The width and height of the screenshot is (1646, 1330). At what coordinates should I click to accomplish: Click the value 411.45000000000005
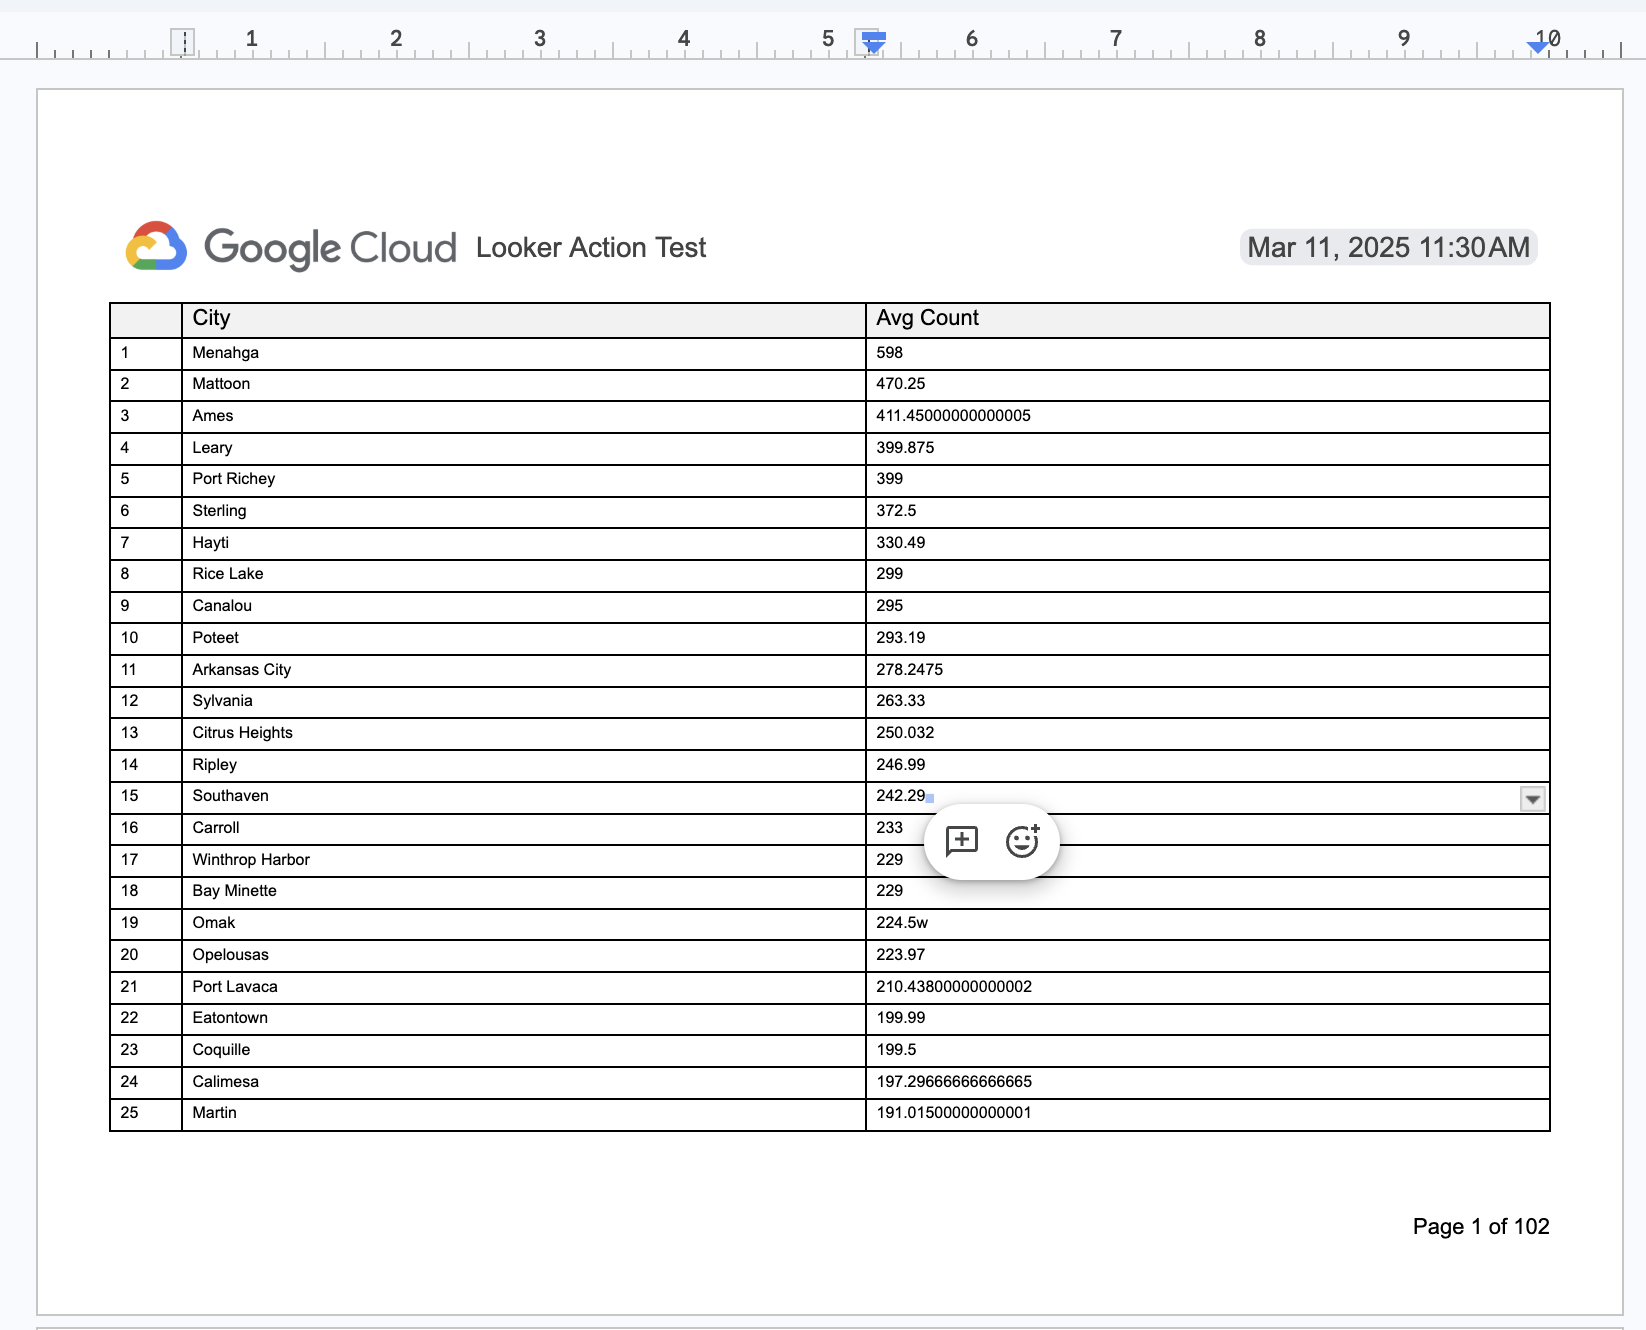[x=953, y=416]
